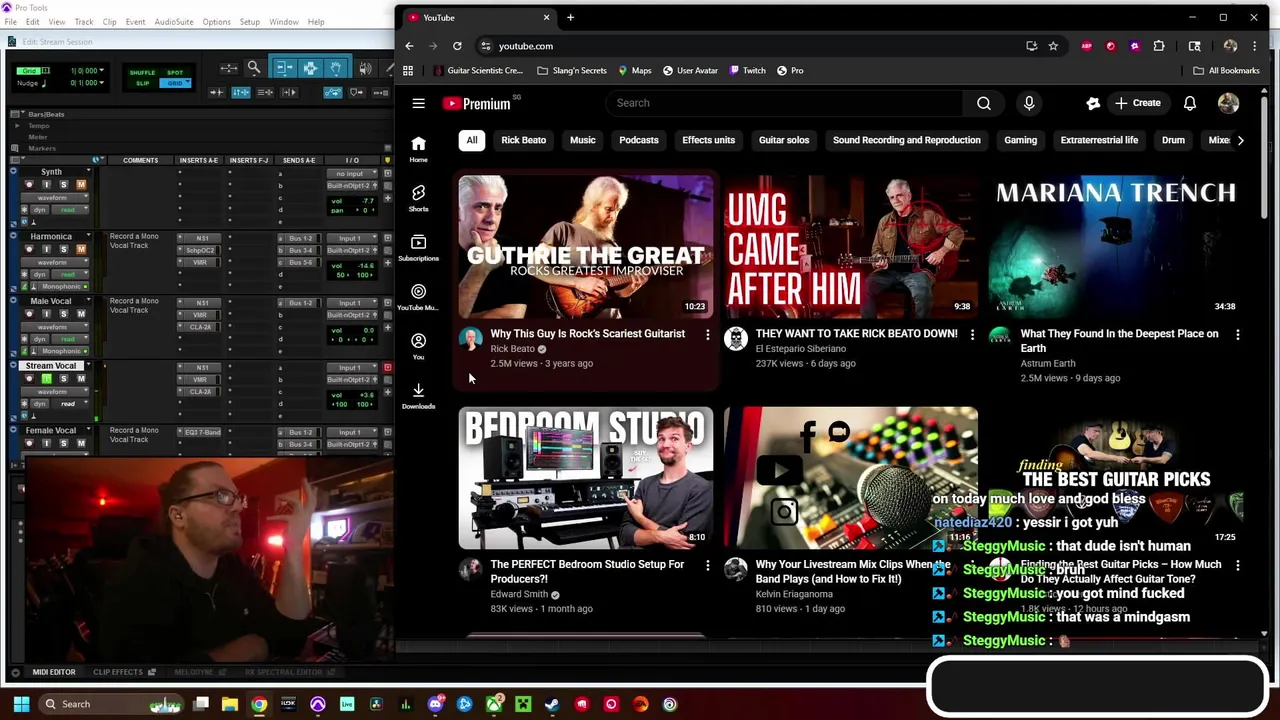This screenshot has width=1280, height=720.
Task: Switch to MIDI Editor tab in Pro Tools
Action: click(53, 672)
